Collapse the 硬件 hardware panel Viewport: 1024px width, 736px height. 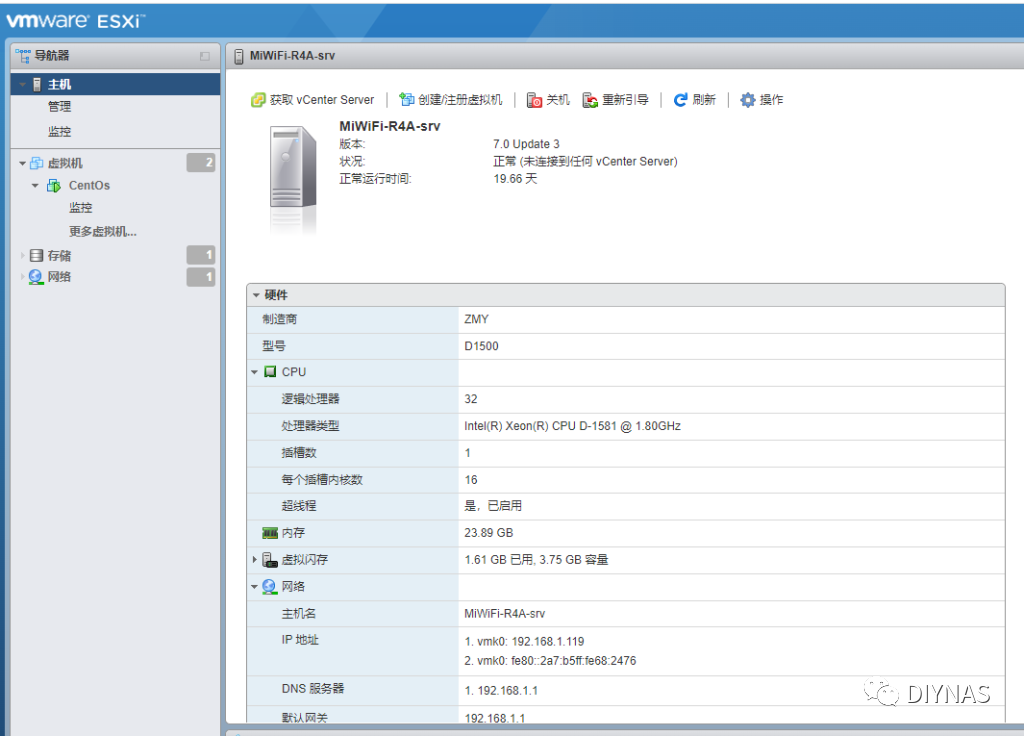pos(257,295)
